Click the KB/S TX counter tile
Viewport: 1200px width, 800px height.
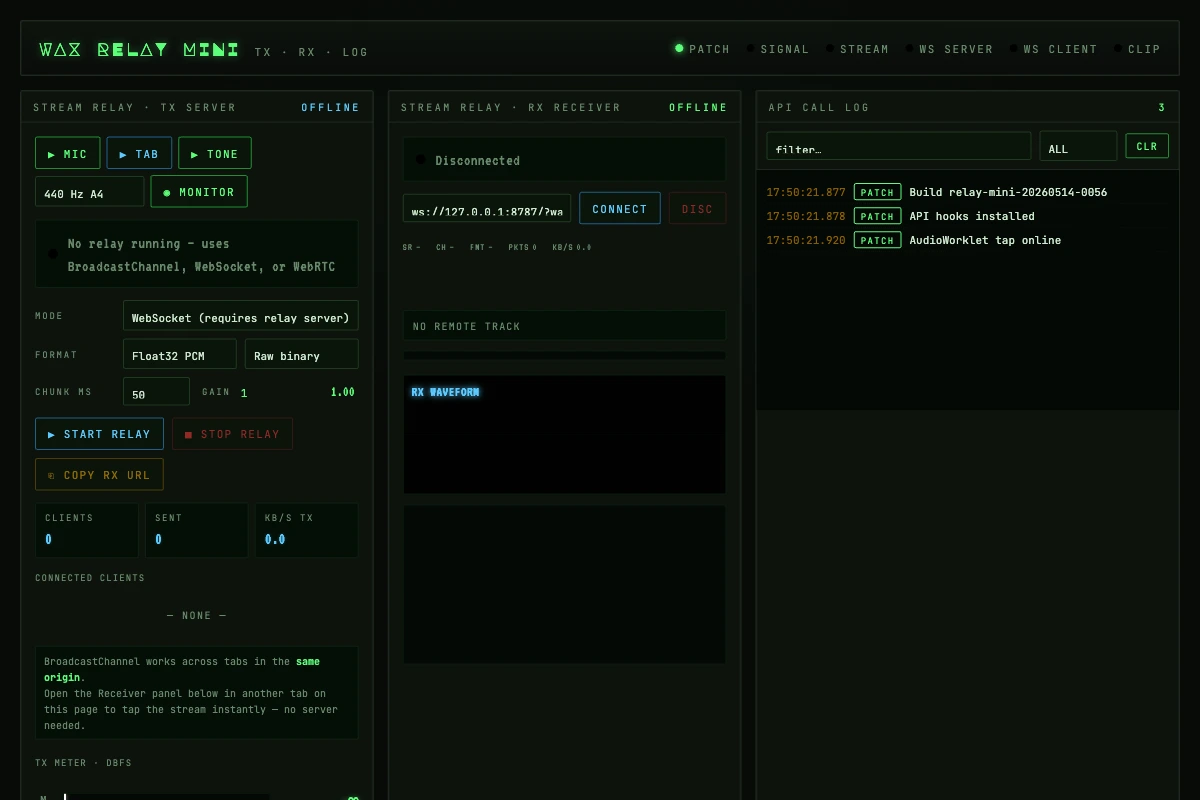(x=307, y=530)
